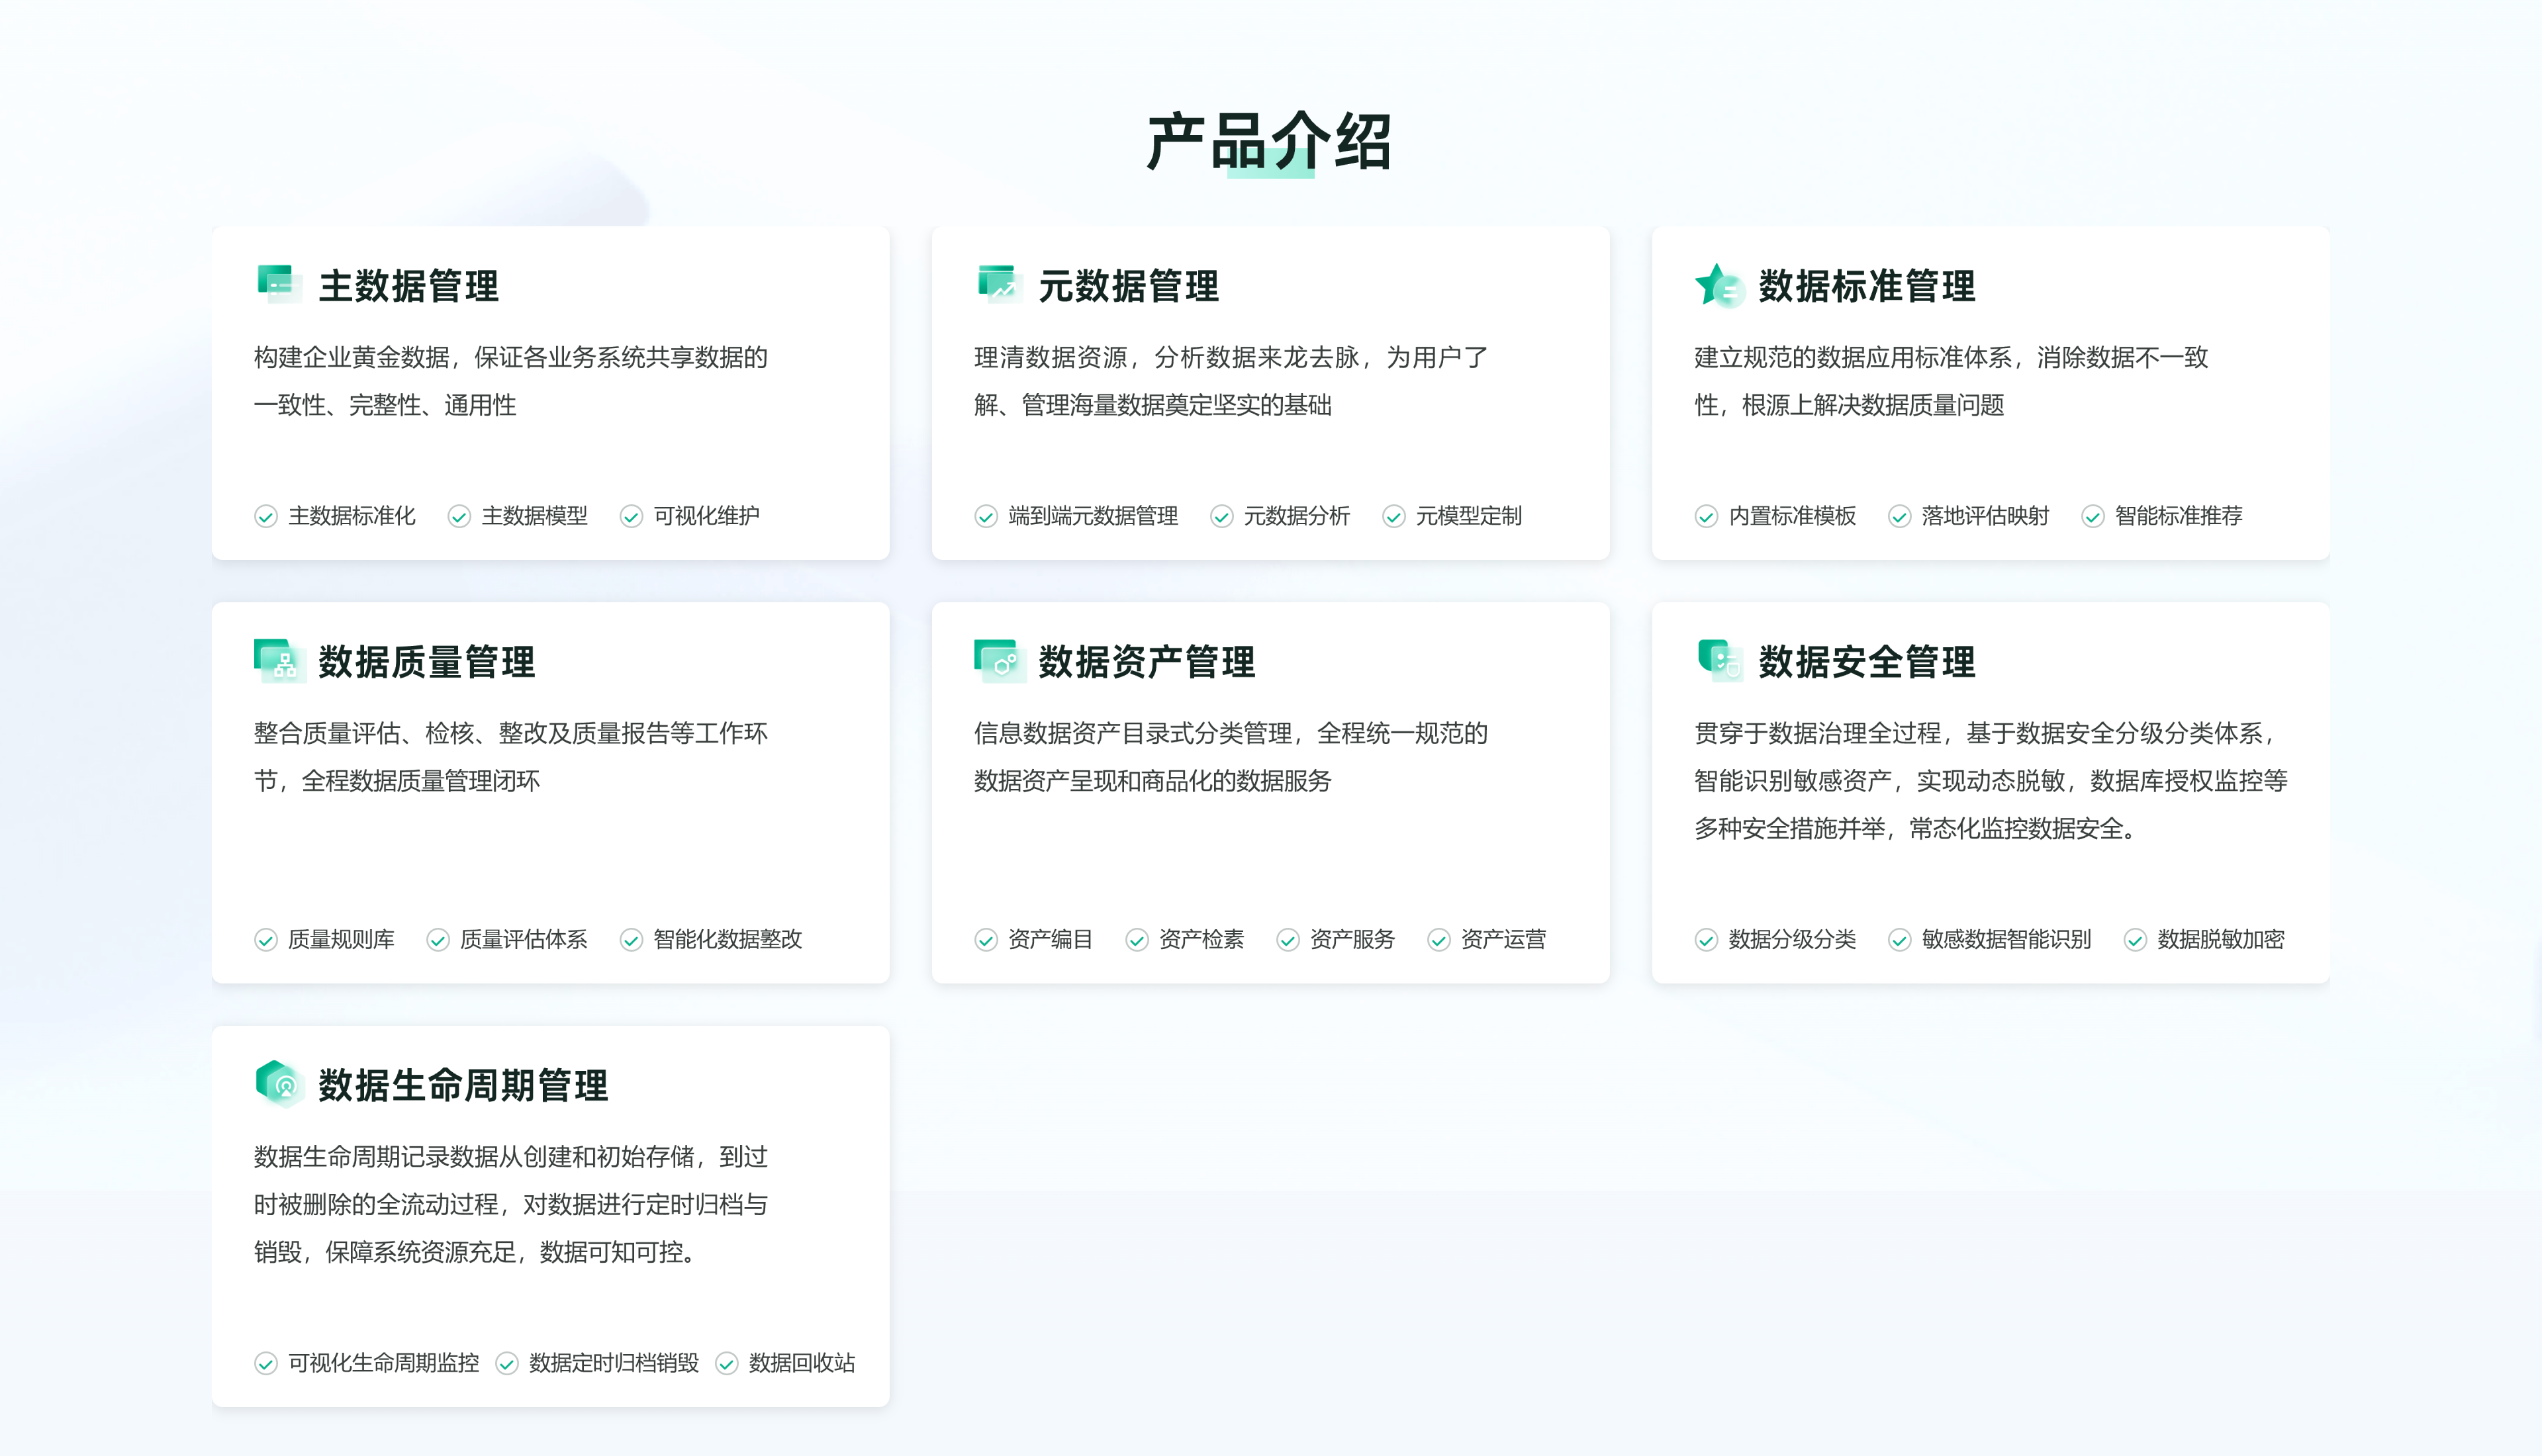Viewport: 2542px width, 1456px height.
Task: Click the checkmark beside 元数据分析
Action: (1221, 516)
